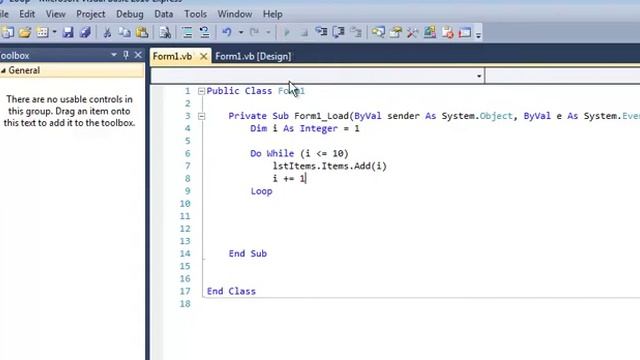Screen dimensions: 640x360
Task: Open the Object Browser toolbar icon
Action: click(x=430, y=32)
